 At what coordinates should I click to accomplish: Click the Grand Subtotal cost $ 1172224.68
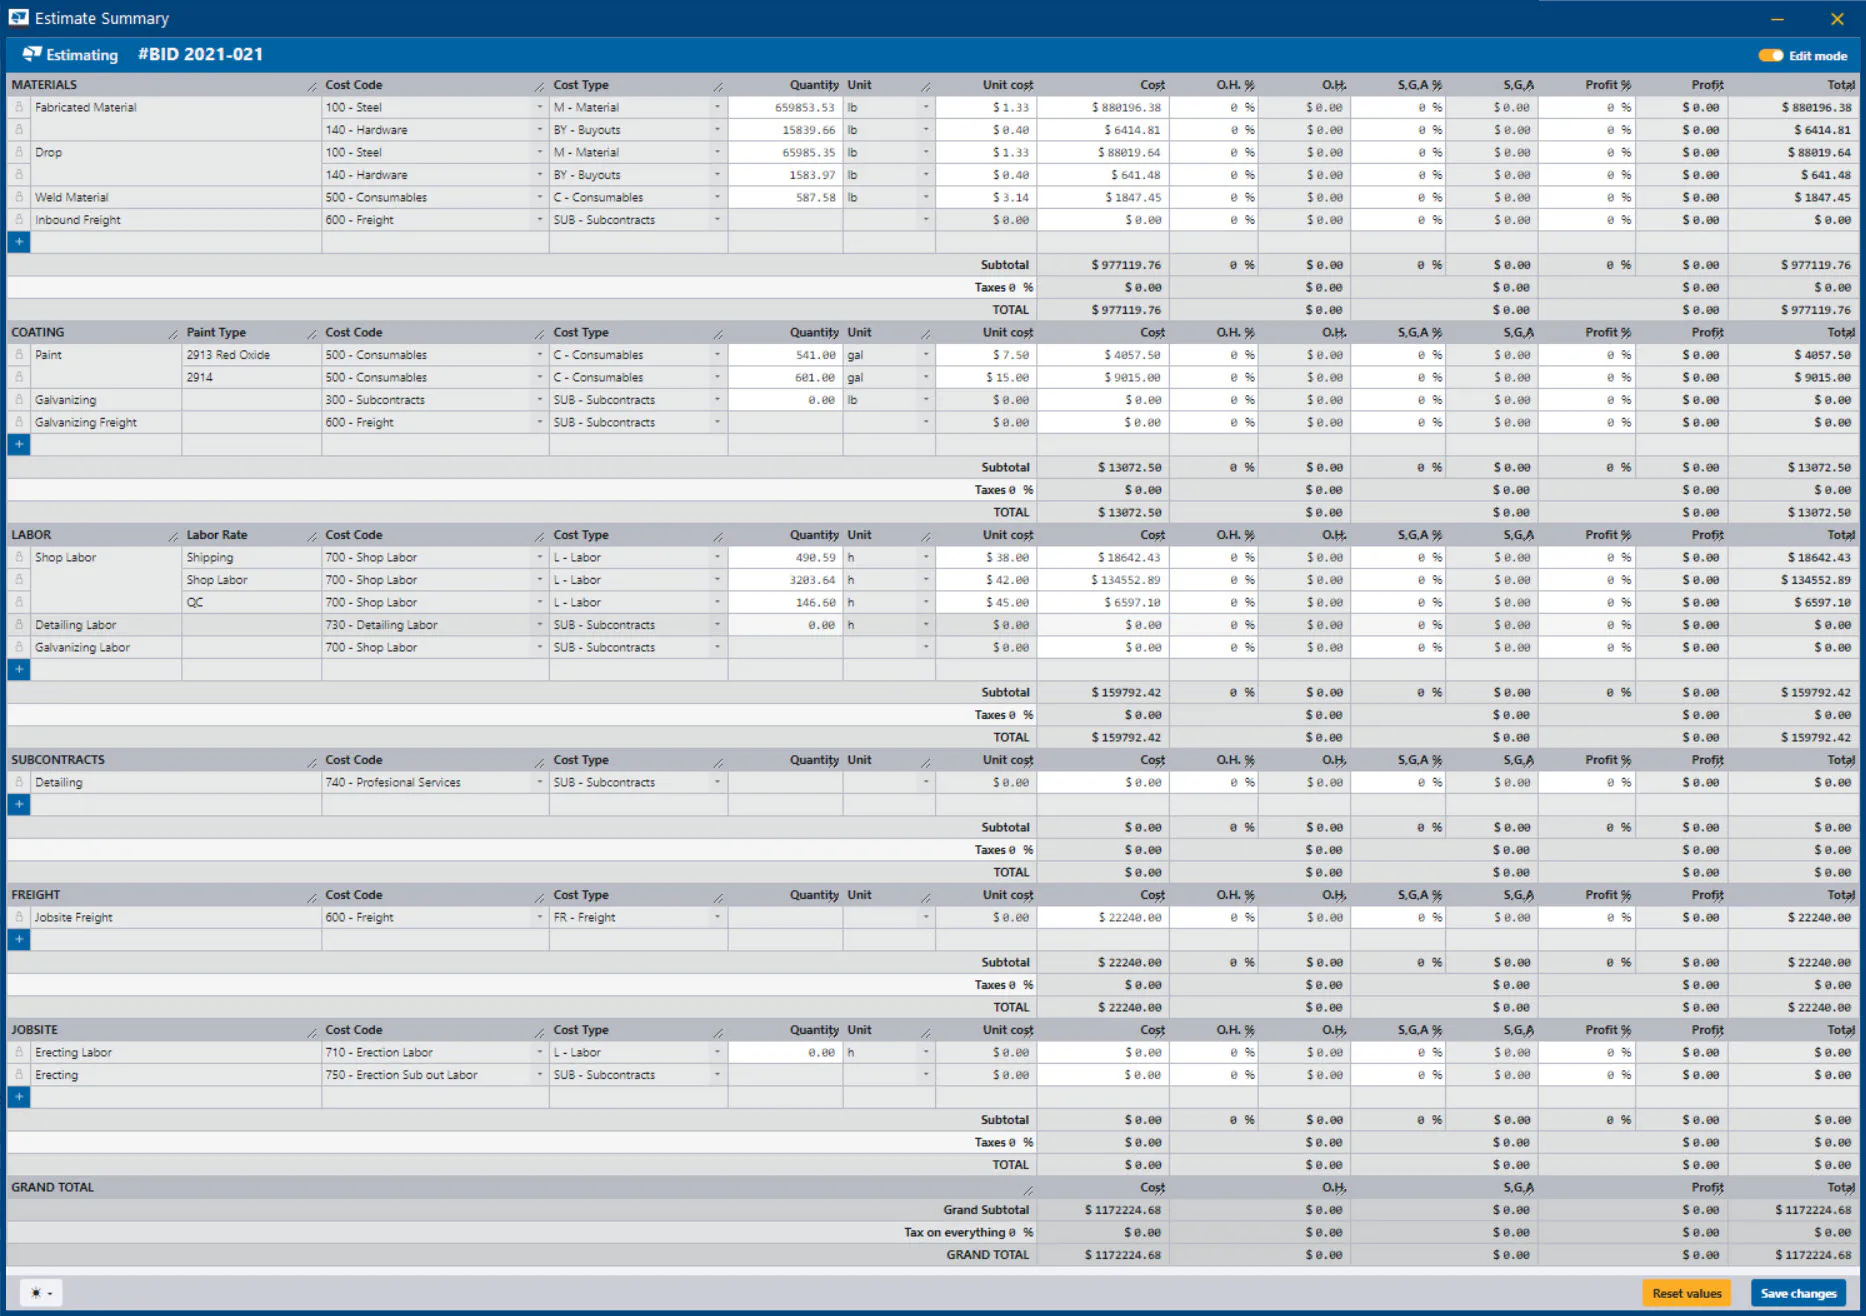(x=1123, y=1210)
